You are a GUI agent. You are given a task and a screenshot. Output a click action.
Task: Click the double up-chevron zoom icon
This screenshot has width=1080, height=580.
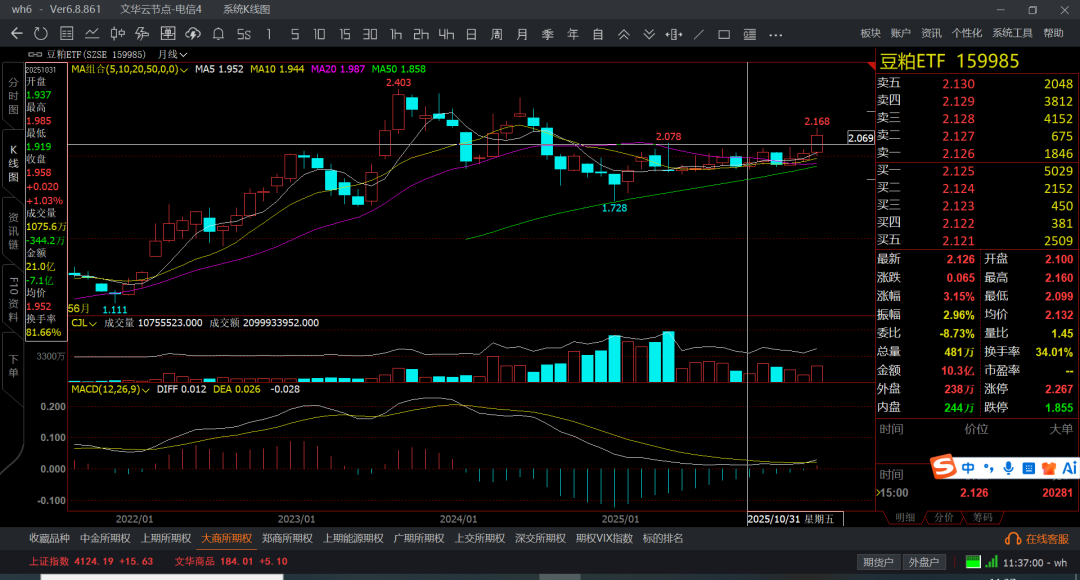point(623,33)
